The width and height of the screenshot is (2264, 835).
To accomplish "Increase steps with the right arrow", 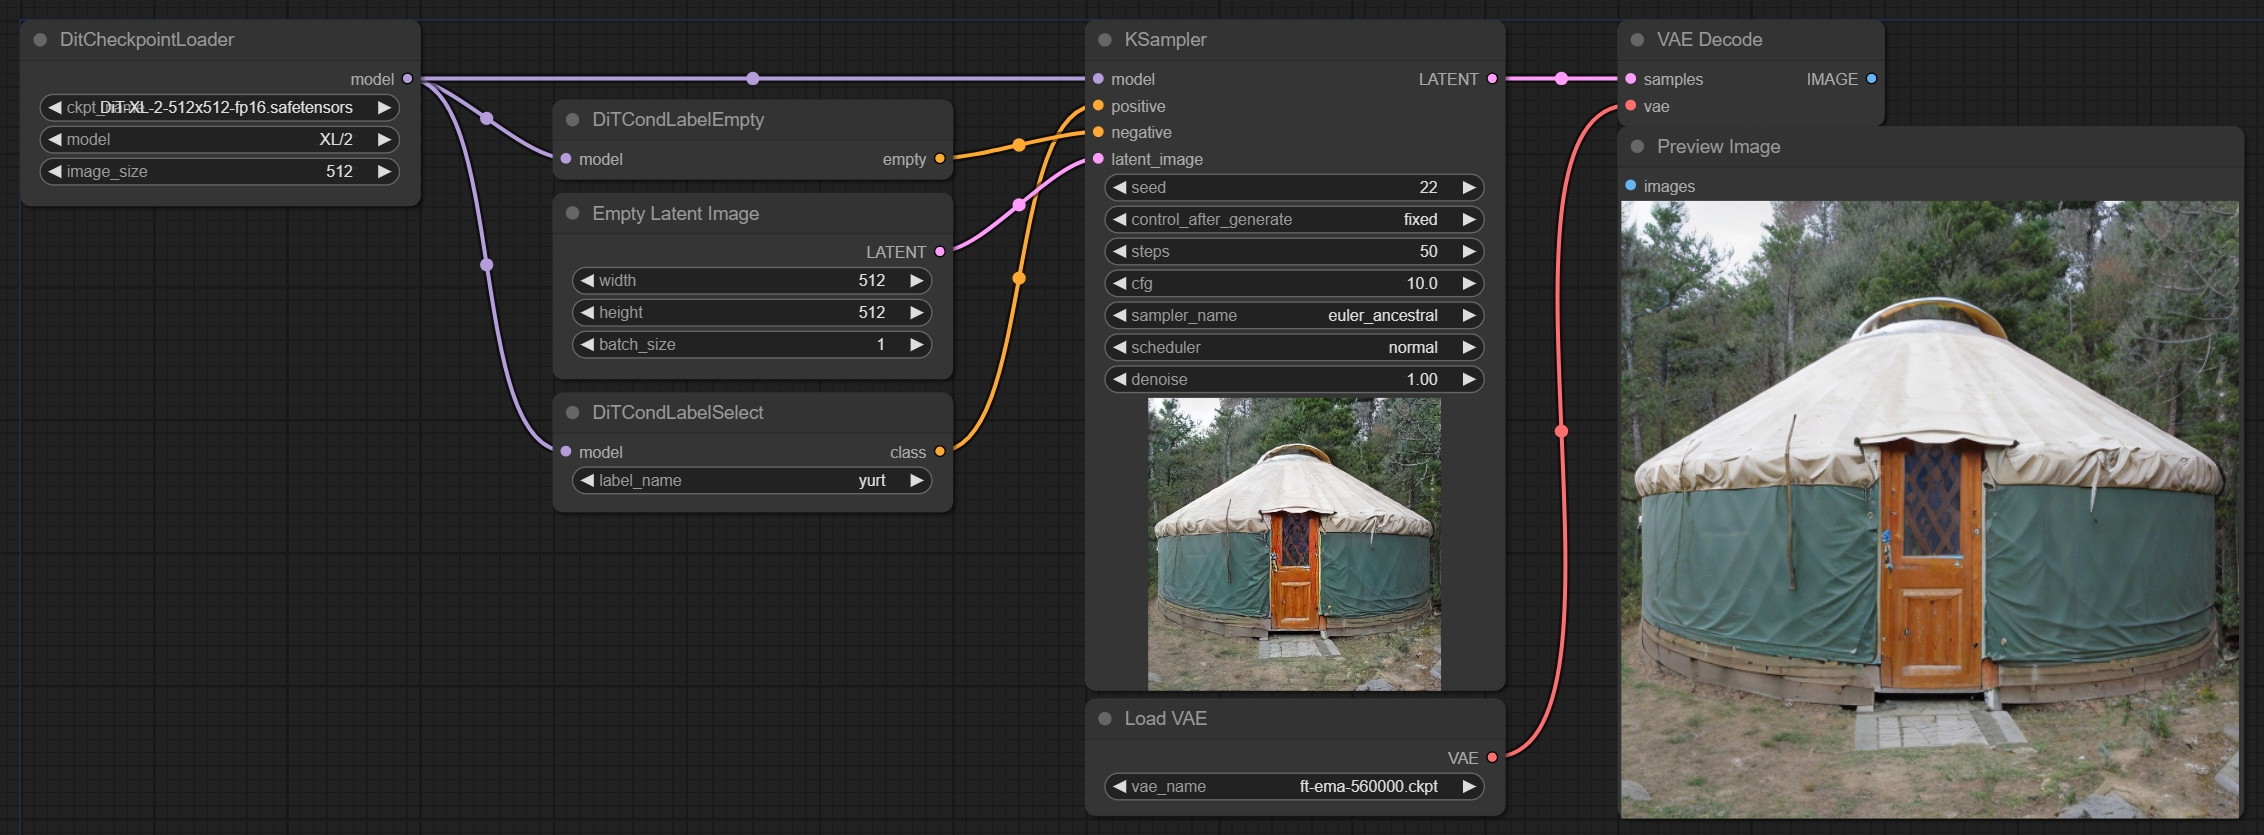I will coord(1469,251).
